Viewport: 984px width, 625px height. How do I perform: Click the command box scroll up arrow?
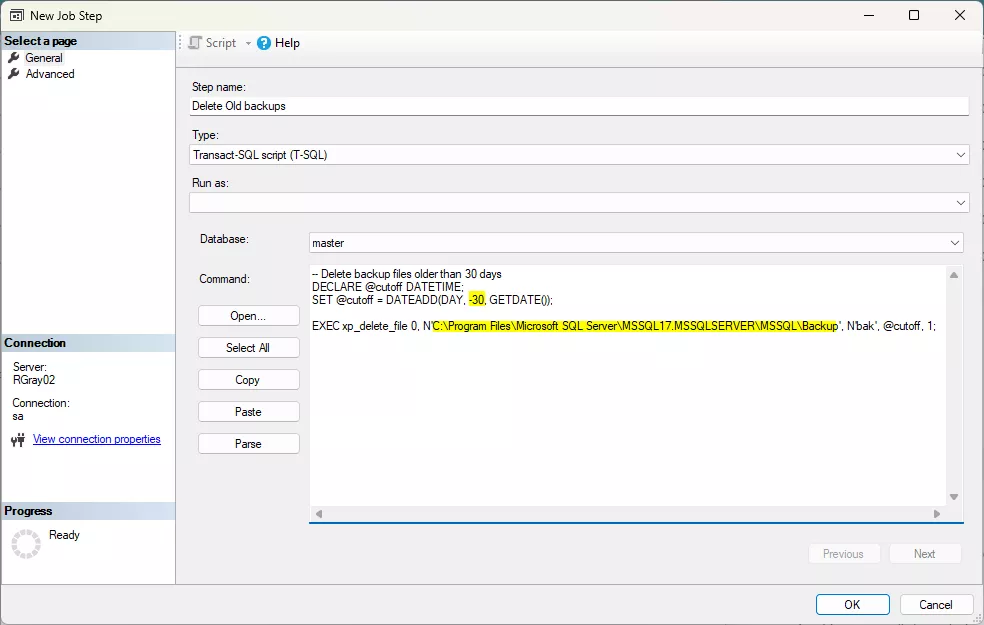coord(954,275)
